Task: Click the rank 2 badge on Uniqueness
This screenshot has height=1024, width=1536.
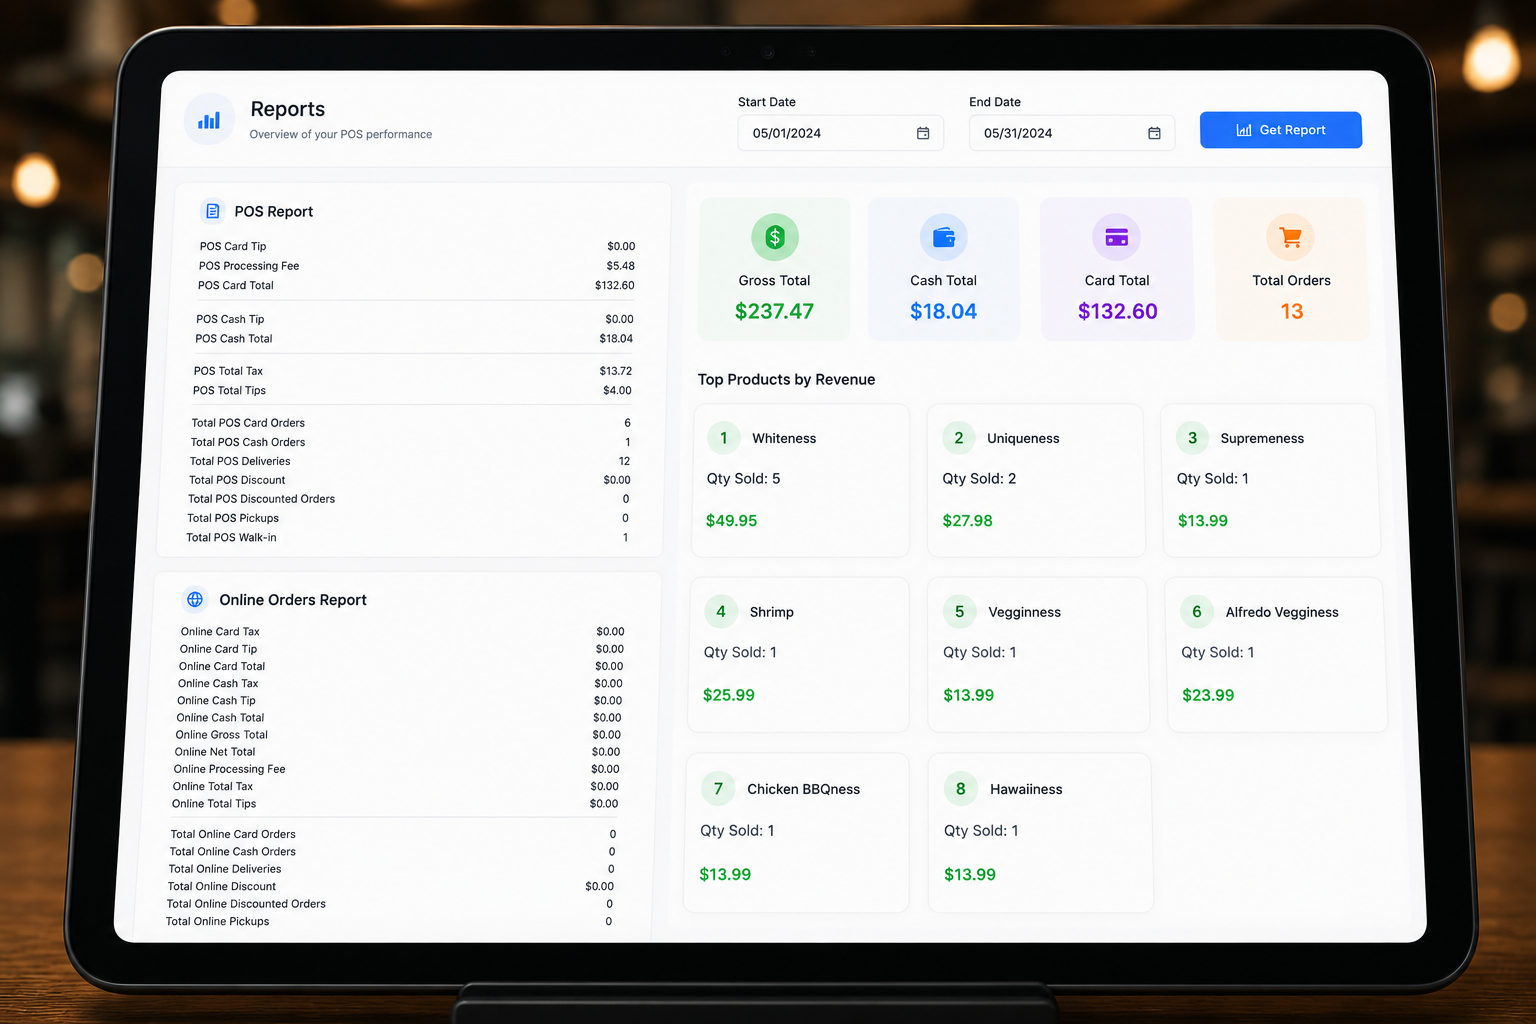Action: click(959, 438)
